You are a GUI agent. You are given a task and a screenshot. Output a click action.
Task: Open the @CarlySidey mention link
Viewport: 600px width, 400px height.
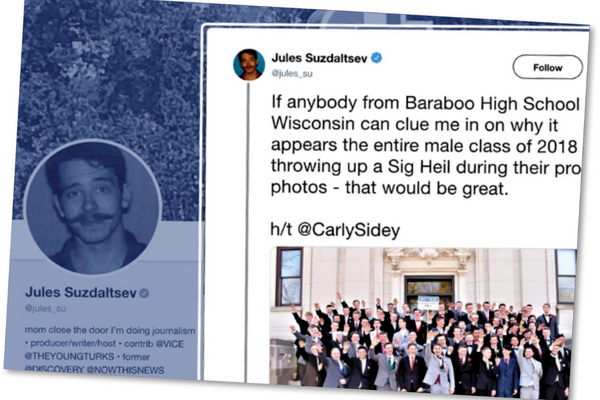349,230
